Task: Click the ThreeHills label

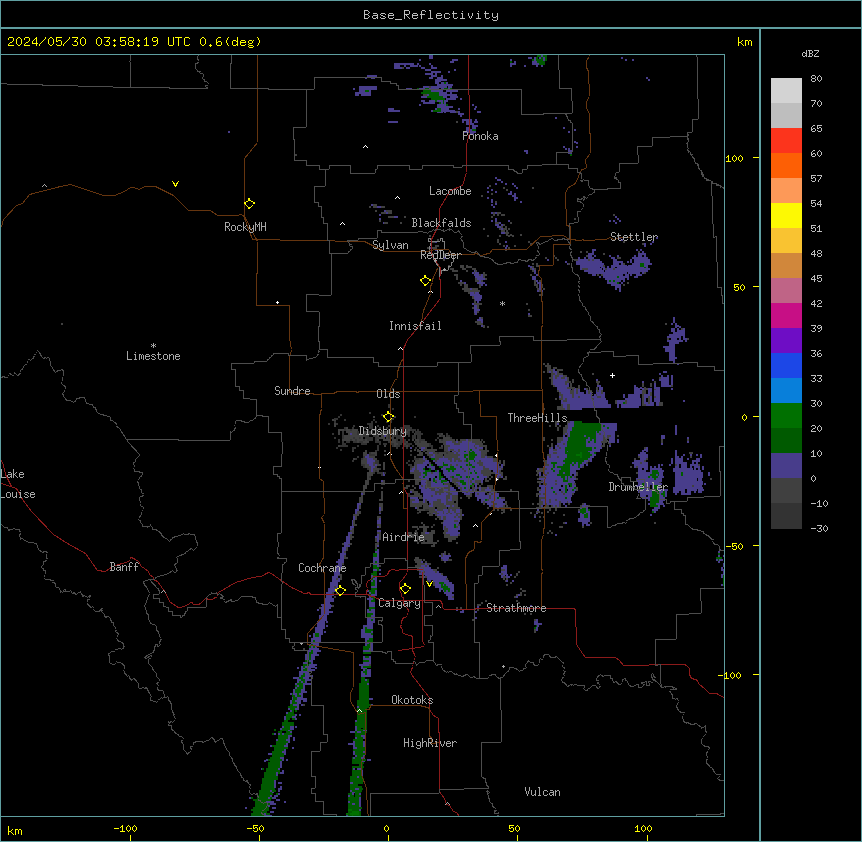Action: [537, 418]
